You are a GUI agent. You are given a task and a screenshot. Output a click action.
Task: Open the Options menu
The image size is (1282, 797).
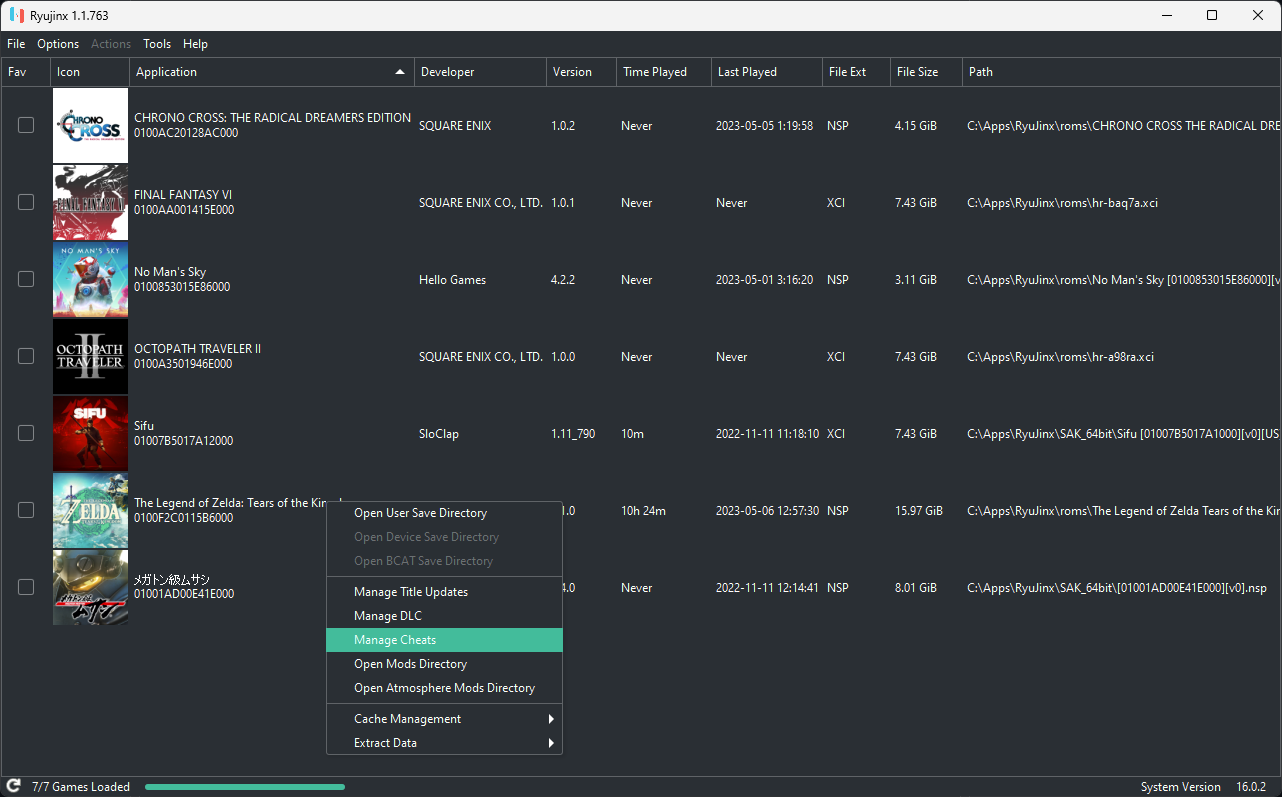(58, 44)
